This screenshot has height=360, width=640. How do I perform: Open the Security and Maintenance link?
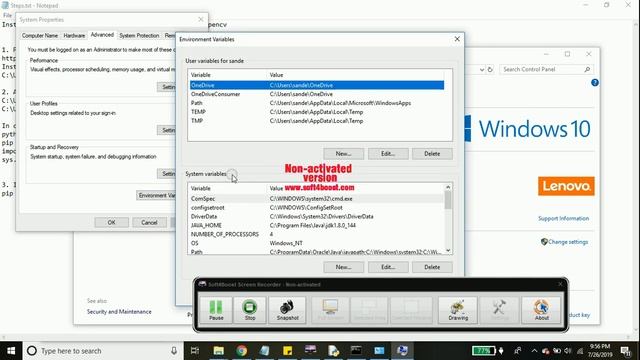(x=119, y=311)
